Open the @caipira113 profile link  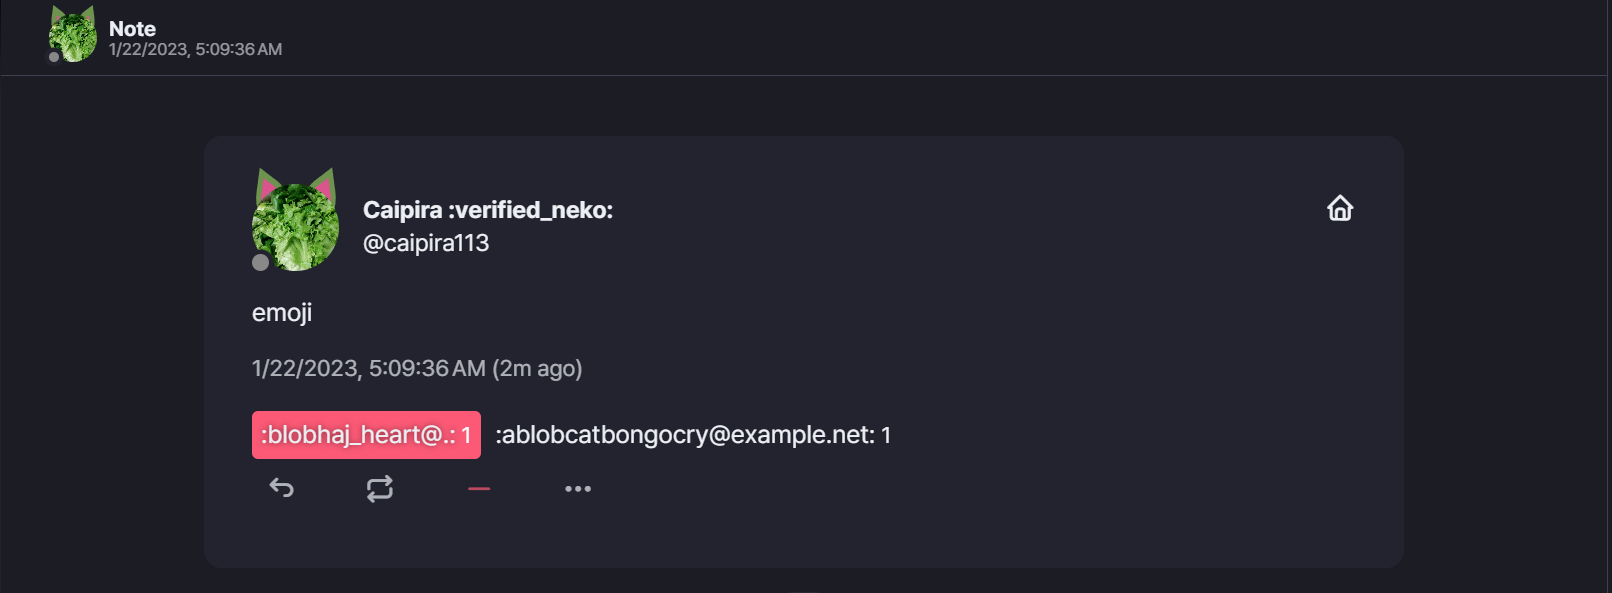[425, 242]
